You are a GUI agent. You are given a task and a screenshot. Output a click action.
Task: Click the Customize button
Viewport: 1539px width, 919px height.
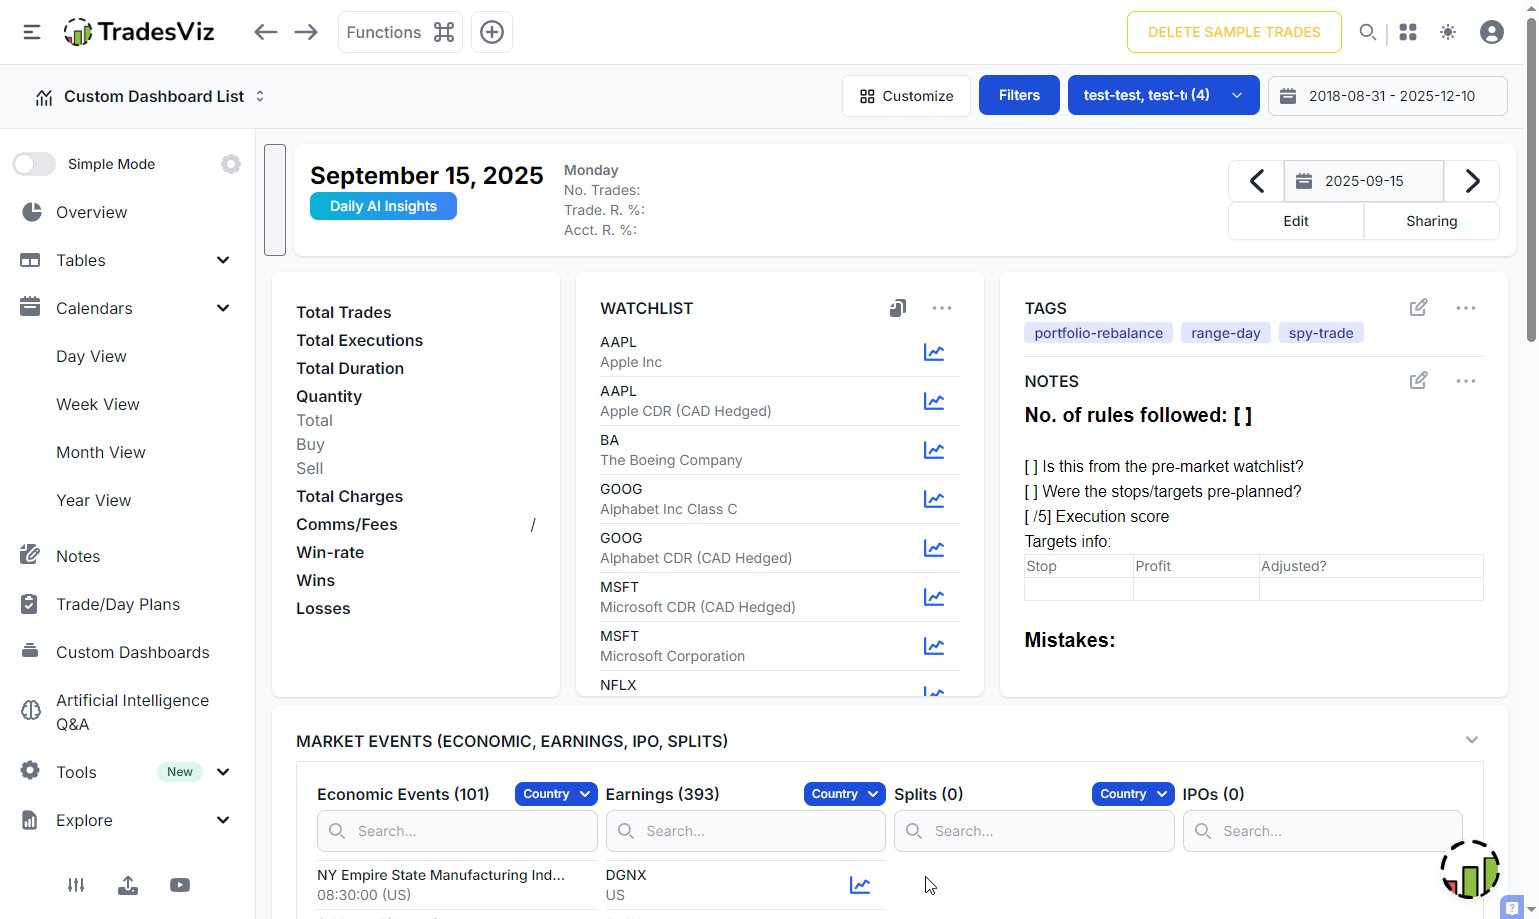906,96
